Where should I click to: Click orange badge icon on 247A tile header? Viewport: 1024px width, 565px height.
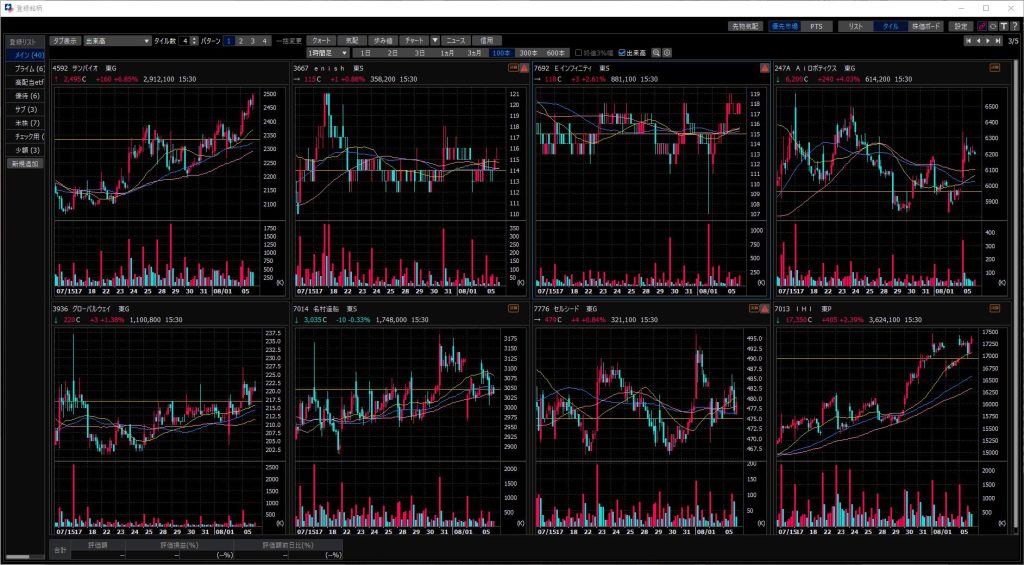tap(995, 68)
